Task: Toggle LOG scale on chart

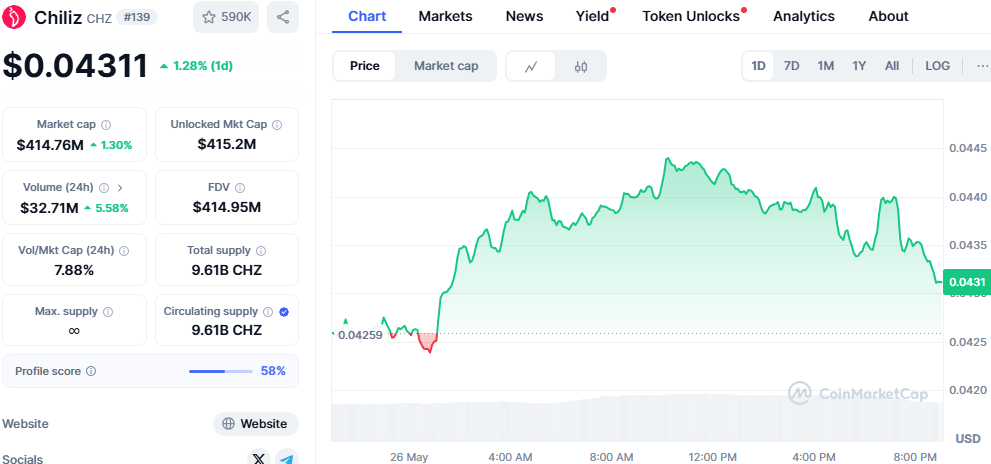Action: 937,66
